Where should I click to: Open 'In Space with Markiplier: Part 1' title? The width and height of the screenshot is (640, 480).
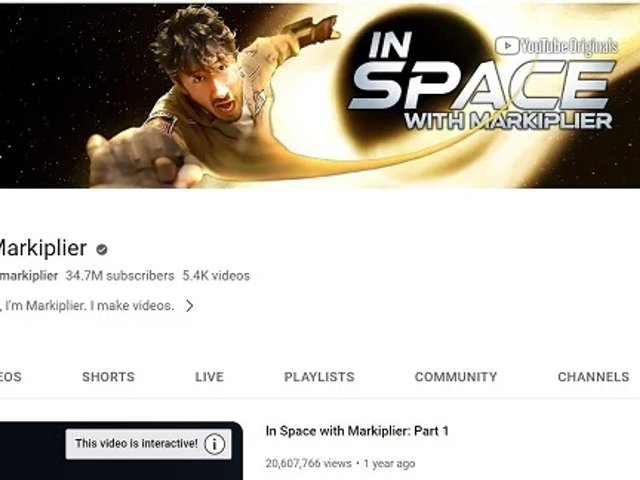pos(357,431)
